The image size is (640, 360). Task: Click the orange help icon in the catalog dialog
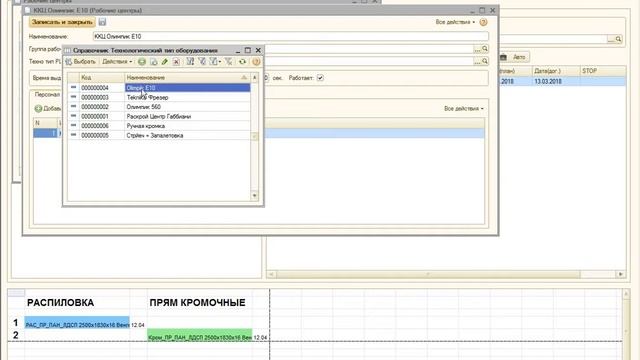256,62
